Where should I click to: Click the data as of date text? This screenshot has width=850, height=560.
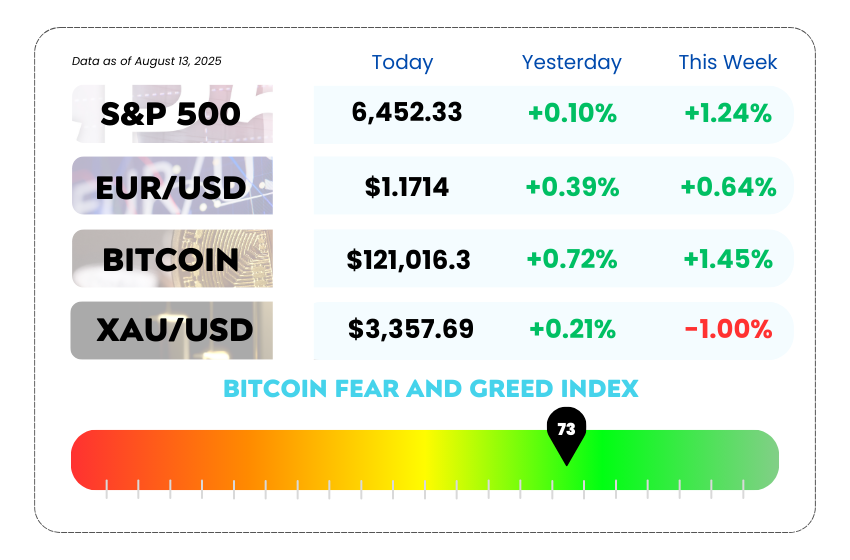147,62
